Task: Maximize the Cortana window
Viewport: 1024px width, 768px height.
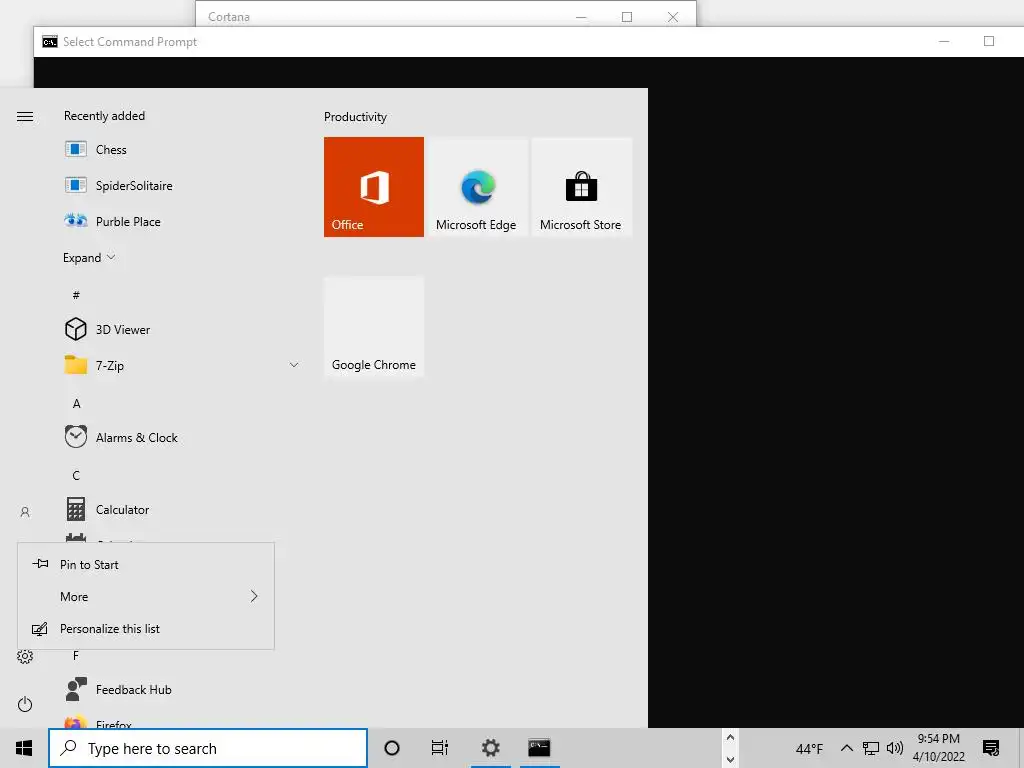Action: click(627, 17)
